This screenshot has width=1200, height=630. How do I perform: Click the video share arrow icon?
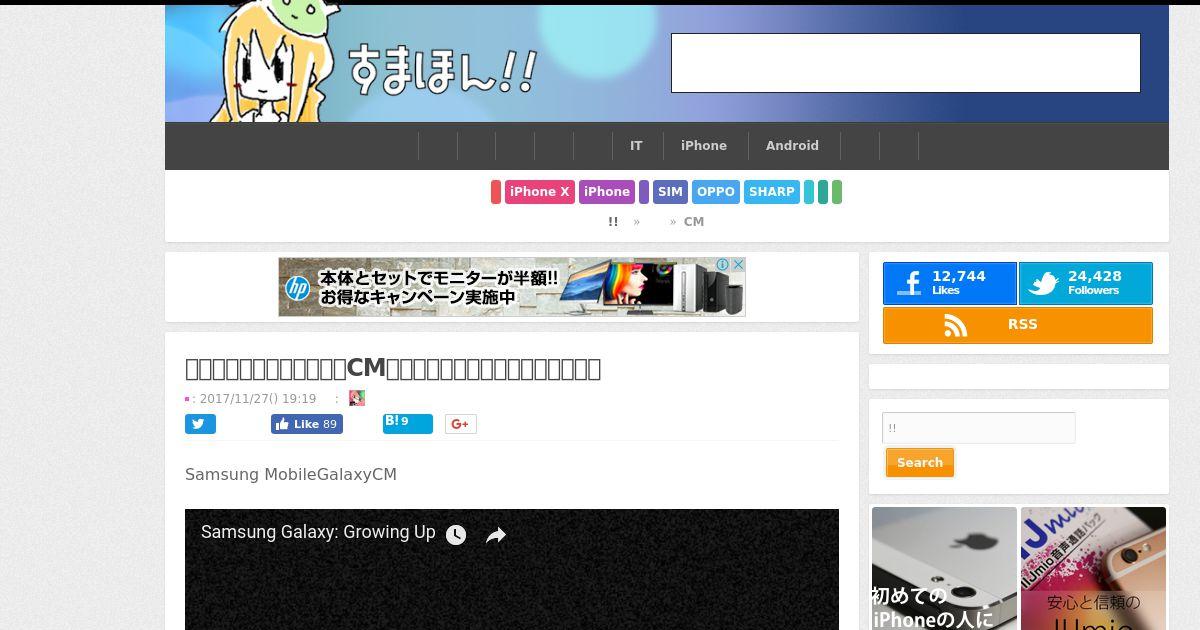496,535
